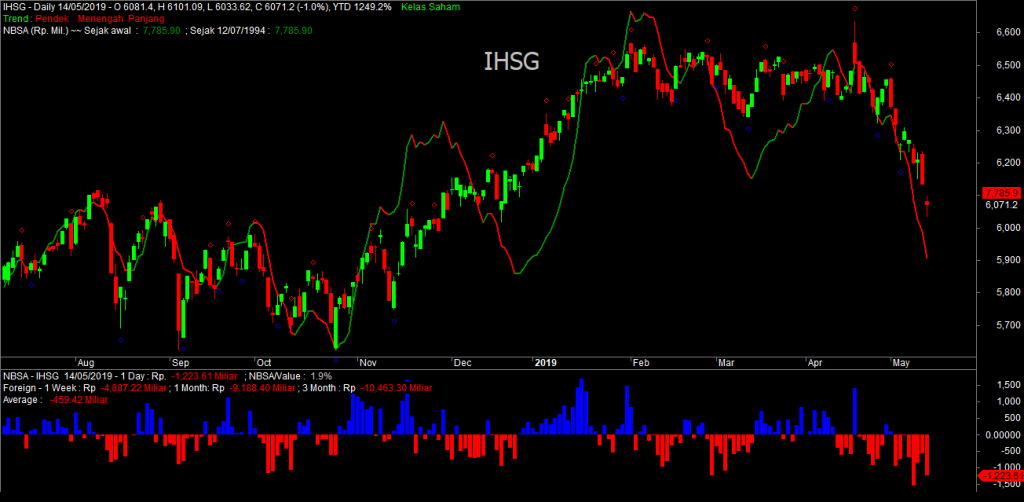
Task: Click the IHSG chart title text
Action: 511,62
